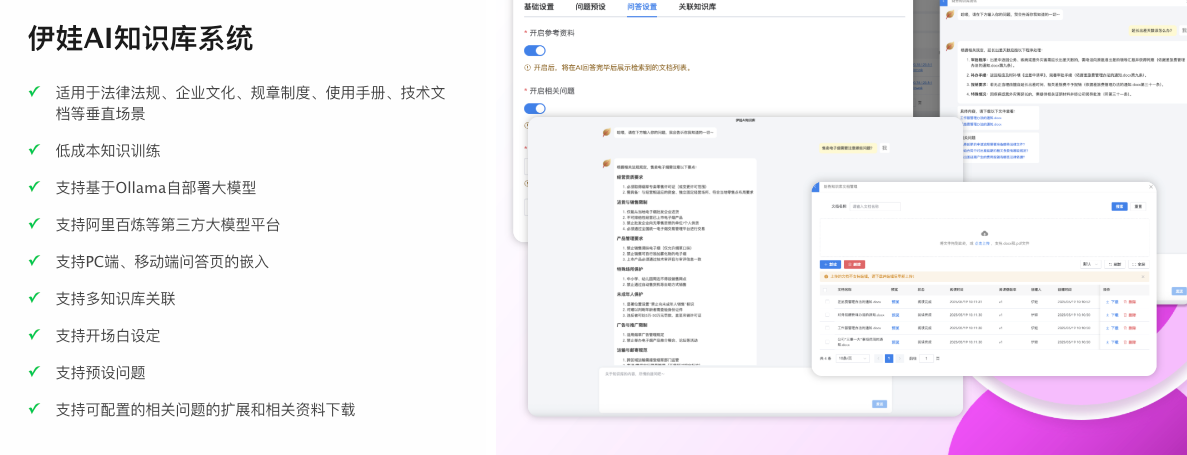Click the 重置 button in document dialog

(x=1138, y=206)
